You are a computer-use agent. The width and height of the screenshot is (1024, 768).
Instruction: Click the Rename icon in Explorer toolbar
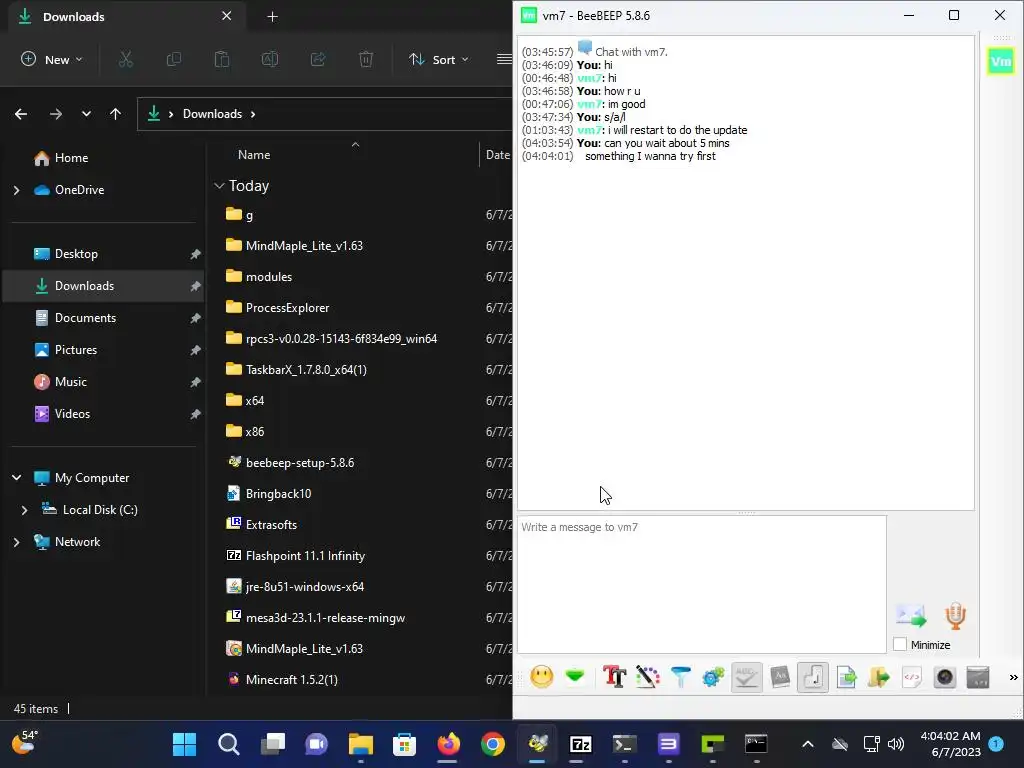pos(270,59)
